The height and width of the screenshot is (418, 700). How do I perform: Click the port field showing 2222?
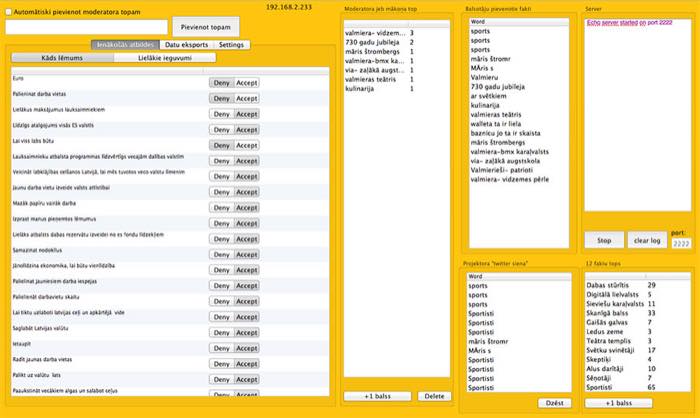pos(681,243)
